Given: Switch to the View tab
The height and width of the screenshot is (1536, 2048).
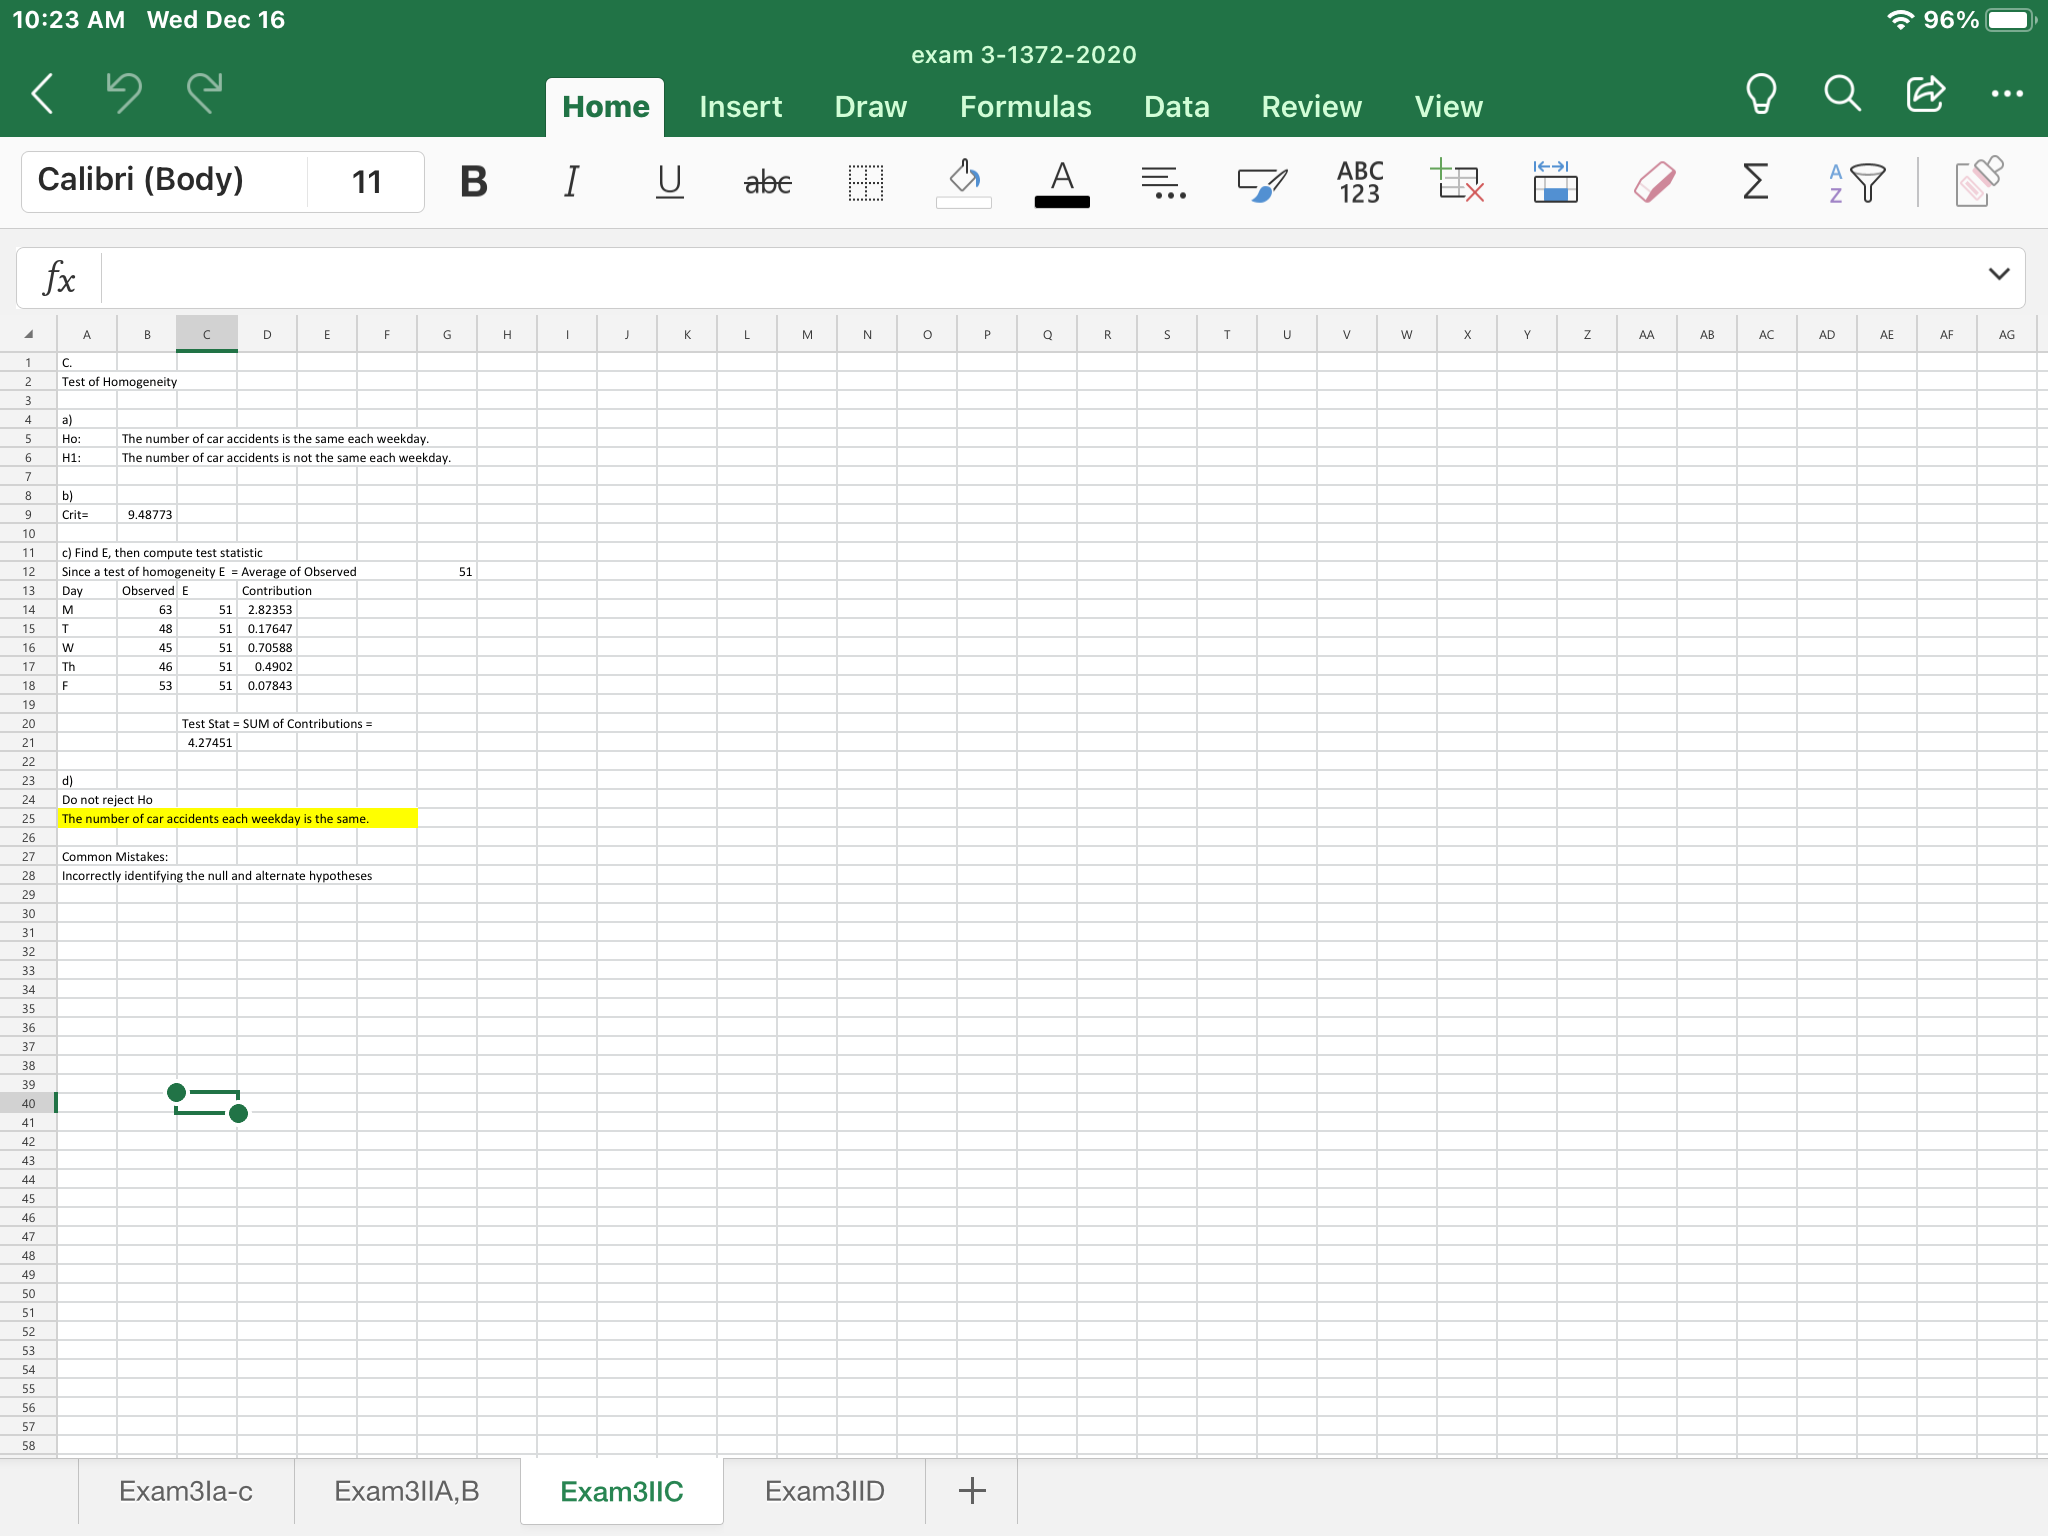Looking at the screenshot, I should pos(1448,107).
